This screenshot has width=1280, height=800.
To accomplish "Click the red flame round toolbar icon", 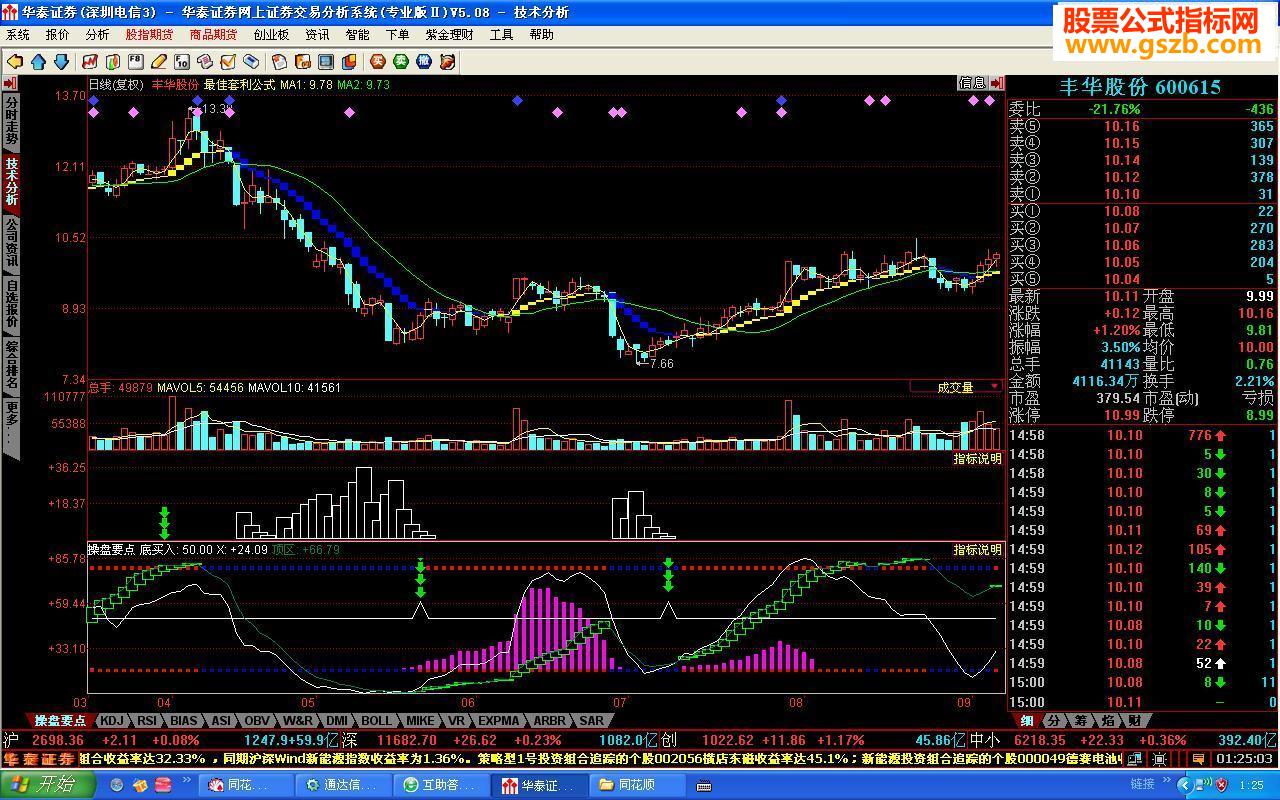I will (x=448, y=62).
